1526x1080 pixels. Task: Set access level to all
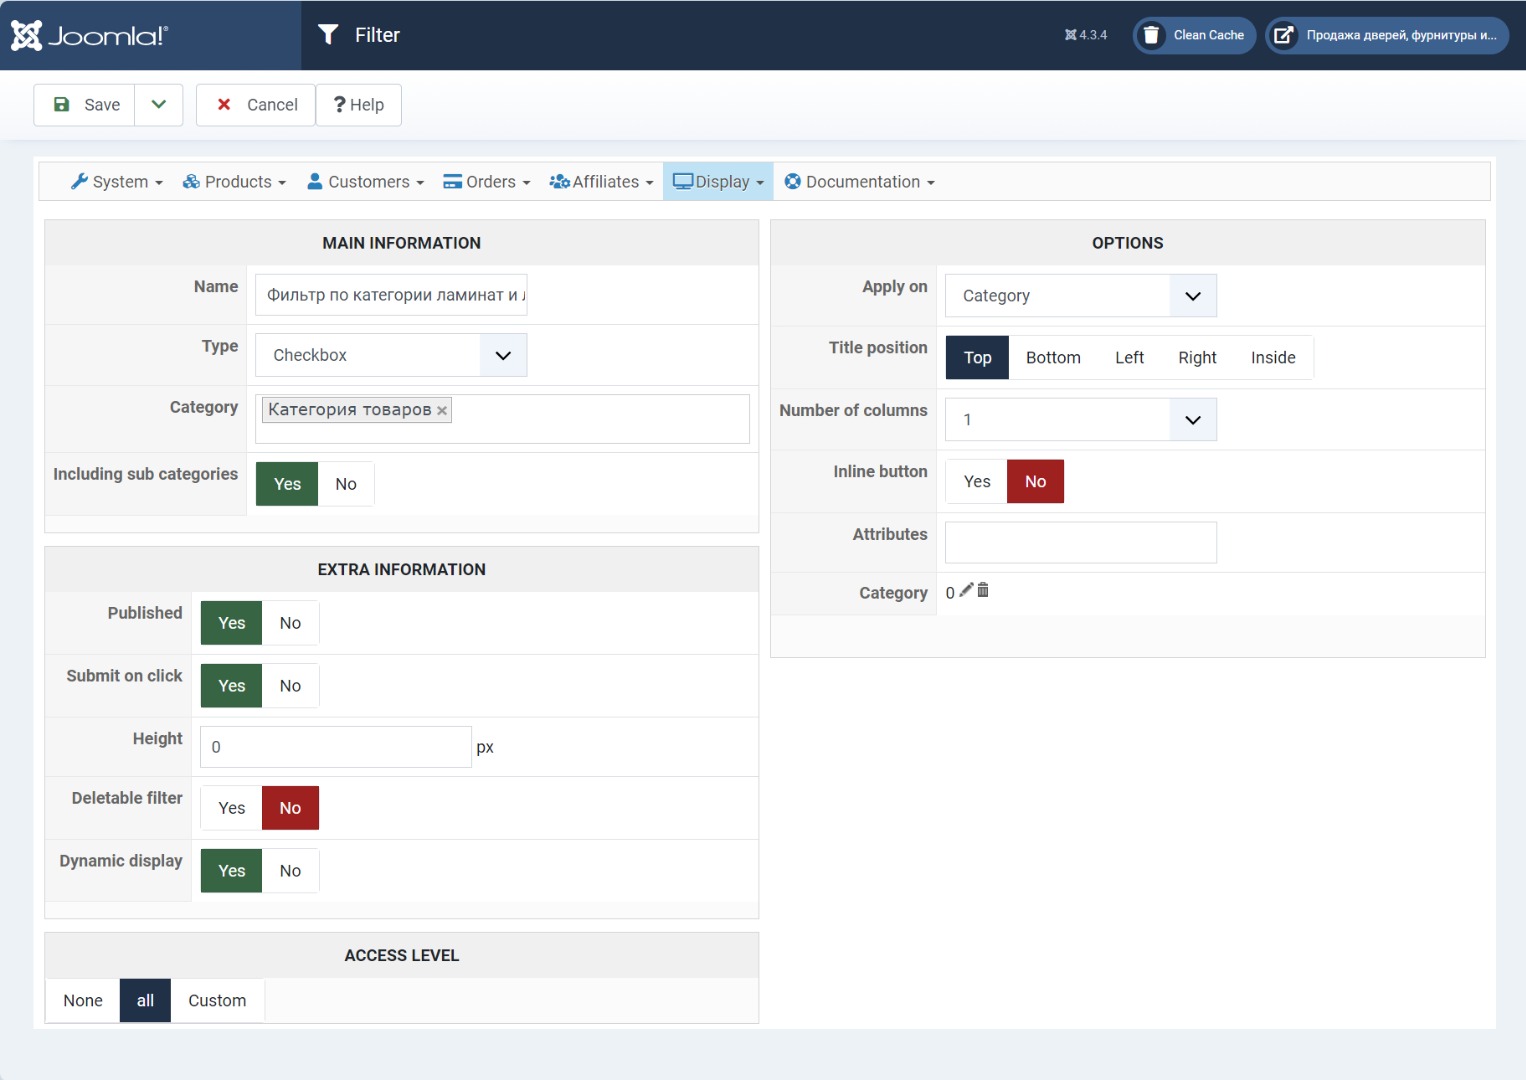(145, 1001)
